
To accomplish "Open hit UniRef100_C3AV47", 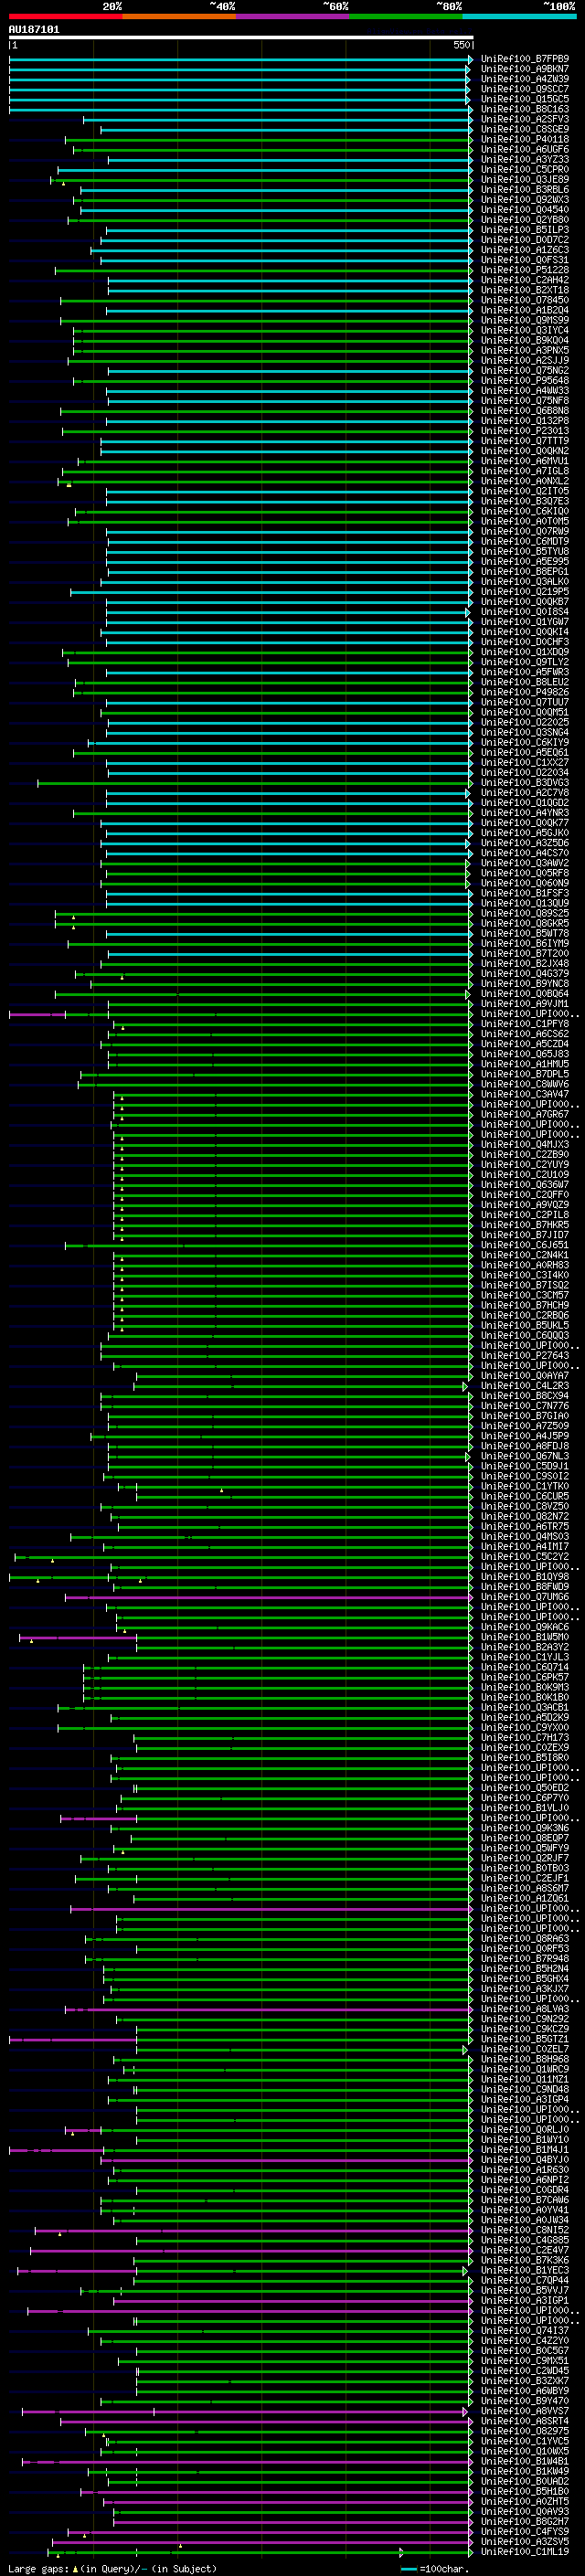I will [x=525, y=1095].
